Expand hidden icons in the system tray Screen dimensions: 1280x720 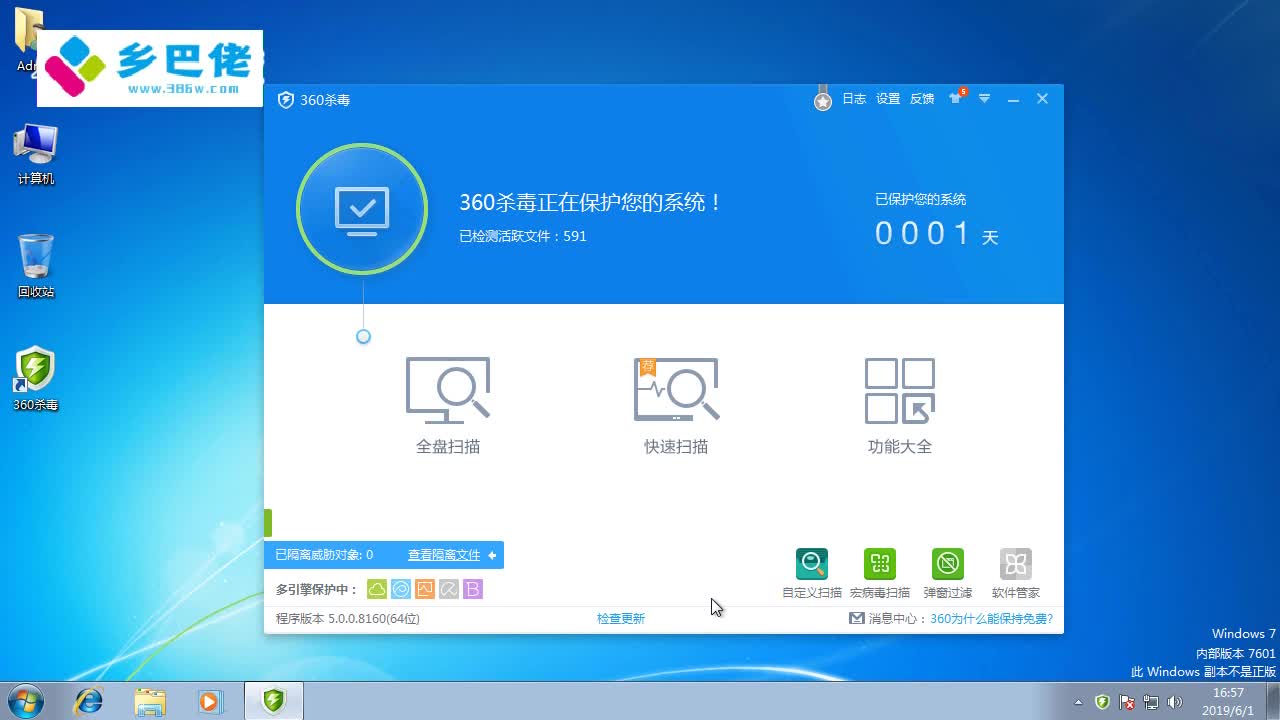pos(1080,701)
